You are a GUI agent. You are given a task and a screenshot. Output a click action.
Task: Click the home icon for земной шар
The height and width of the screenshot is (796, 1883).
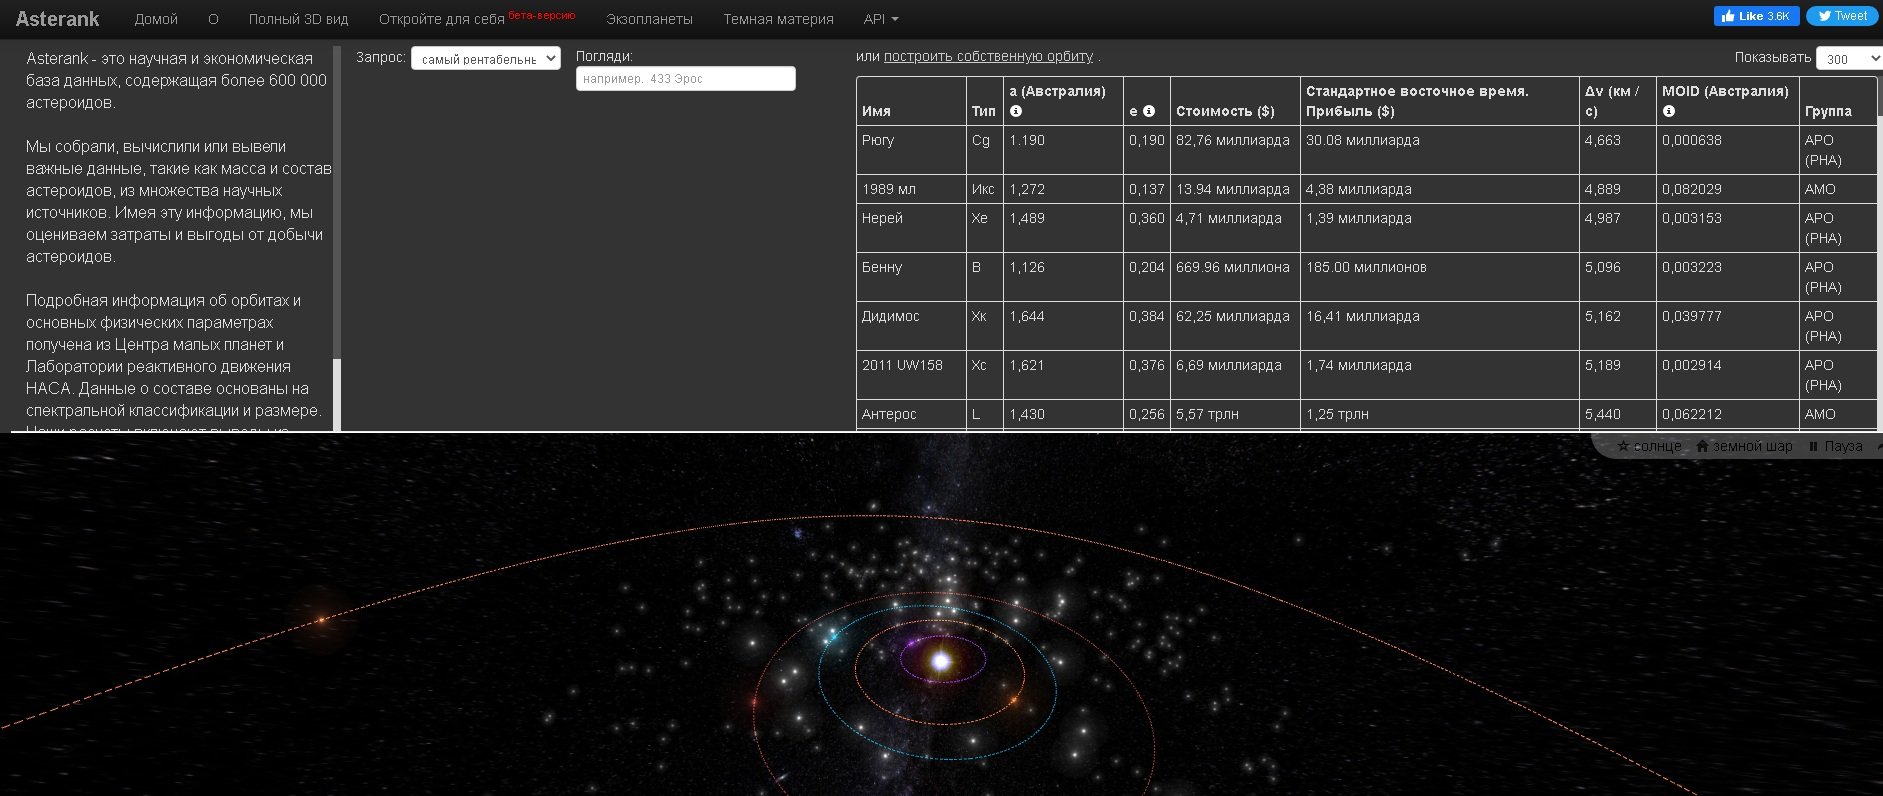(x=1702, y=446)
